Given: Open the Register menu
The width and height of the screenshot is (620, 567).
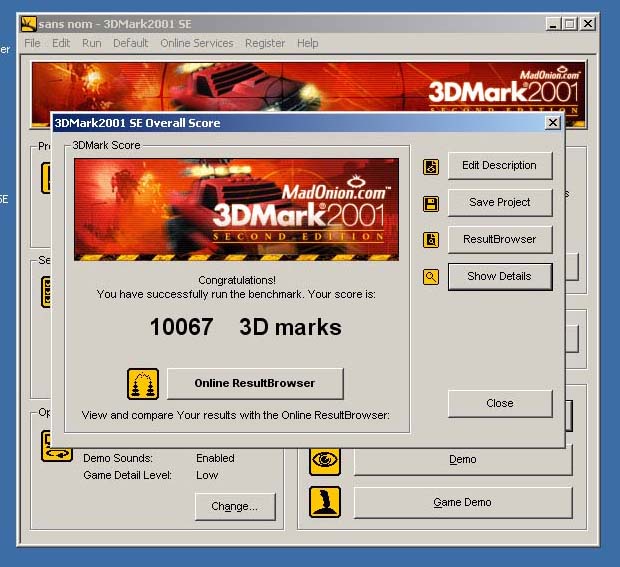Looking at the screenshot, I should [265, 43].
